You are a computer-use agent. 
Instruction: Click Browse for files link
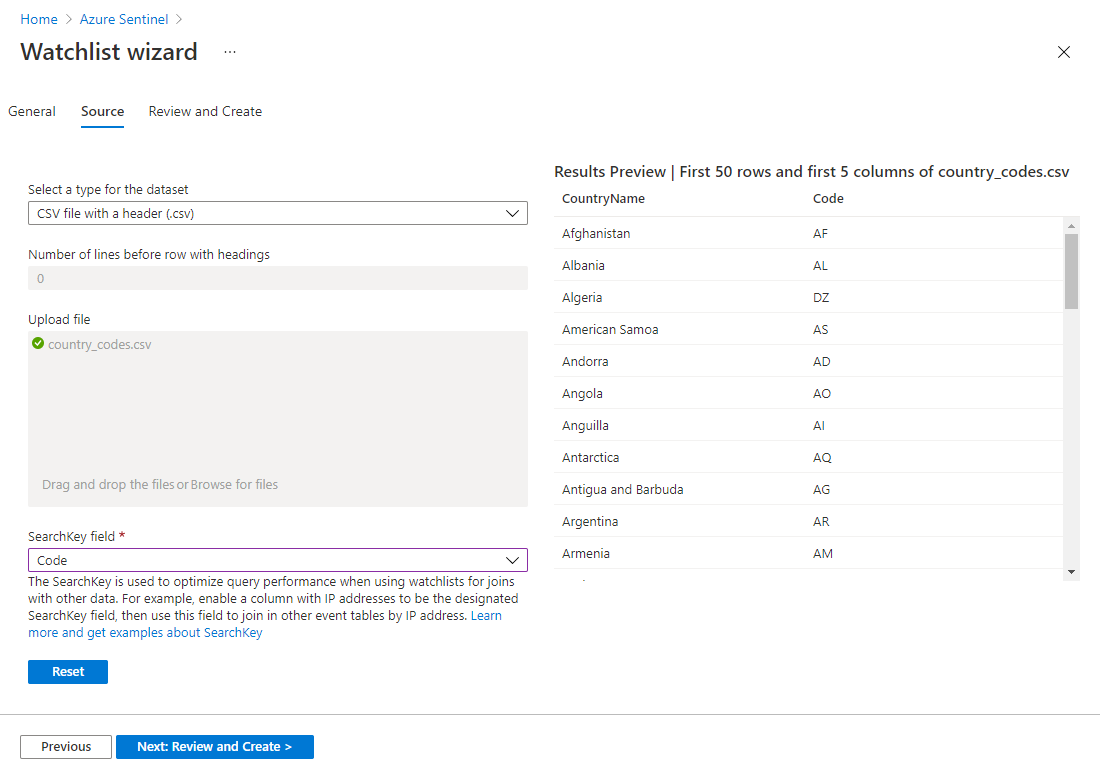click(x=234, y=485)
